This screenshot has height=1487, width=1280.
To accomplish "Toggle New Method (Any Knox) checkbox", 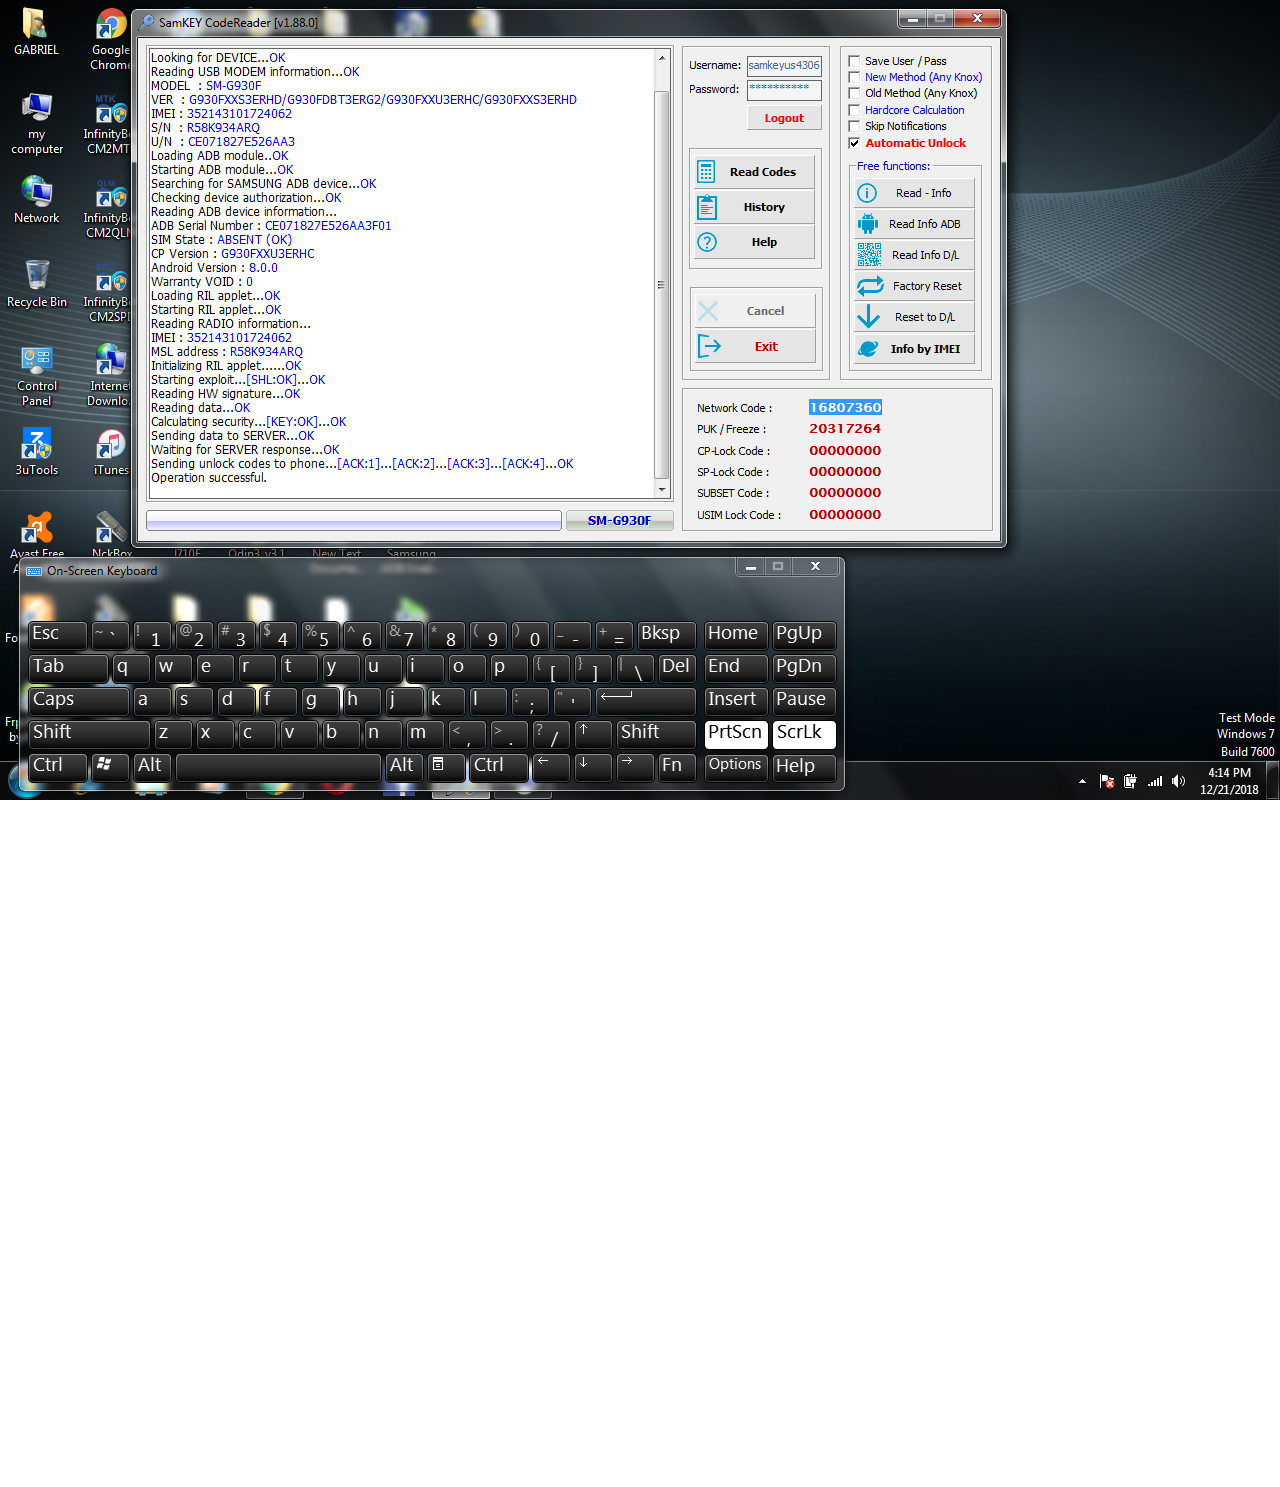I will (854, 77).
